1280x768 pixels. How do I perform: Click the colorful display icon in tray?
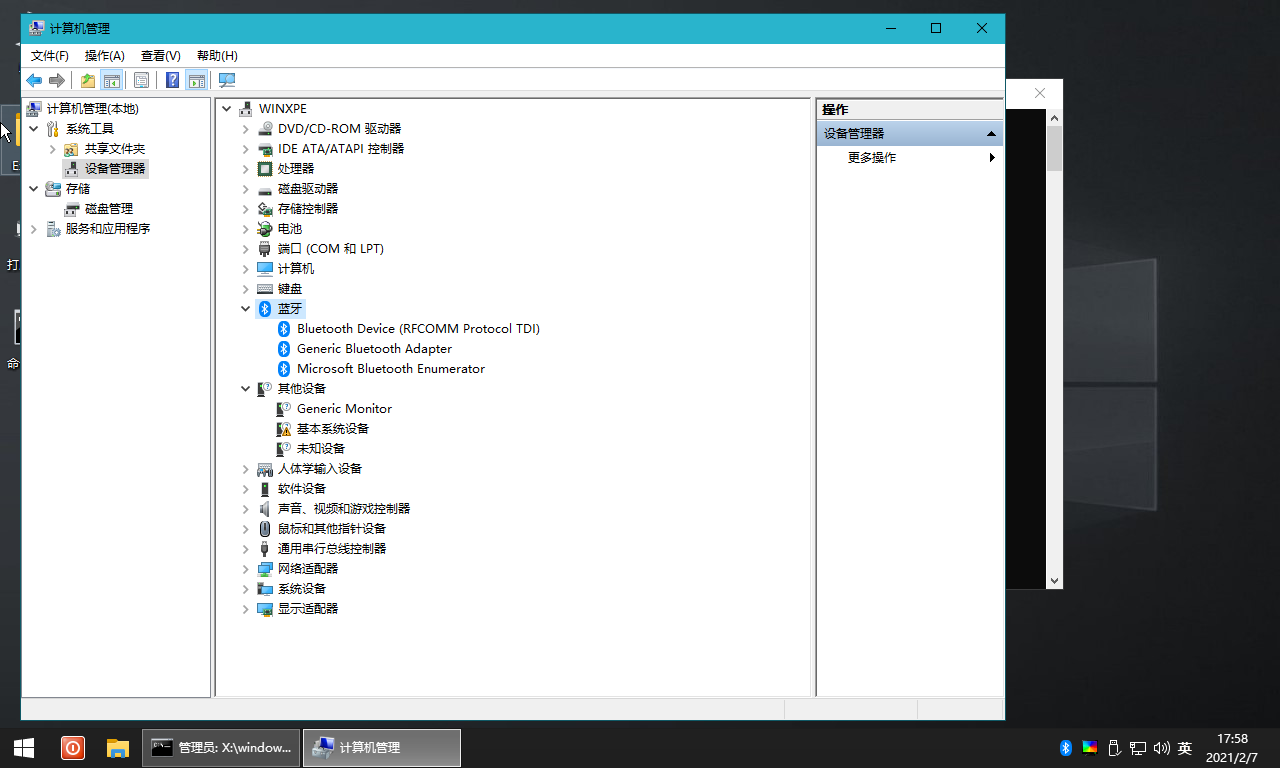pos(1090,748)
